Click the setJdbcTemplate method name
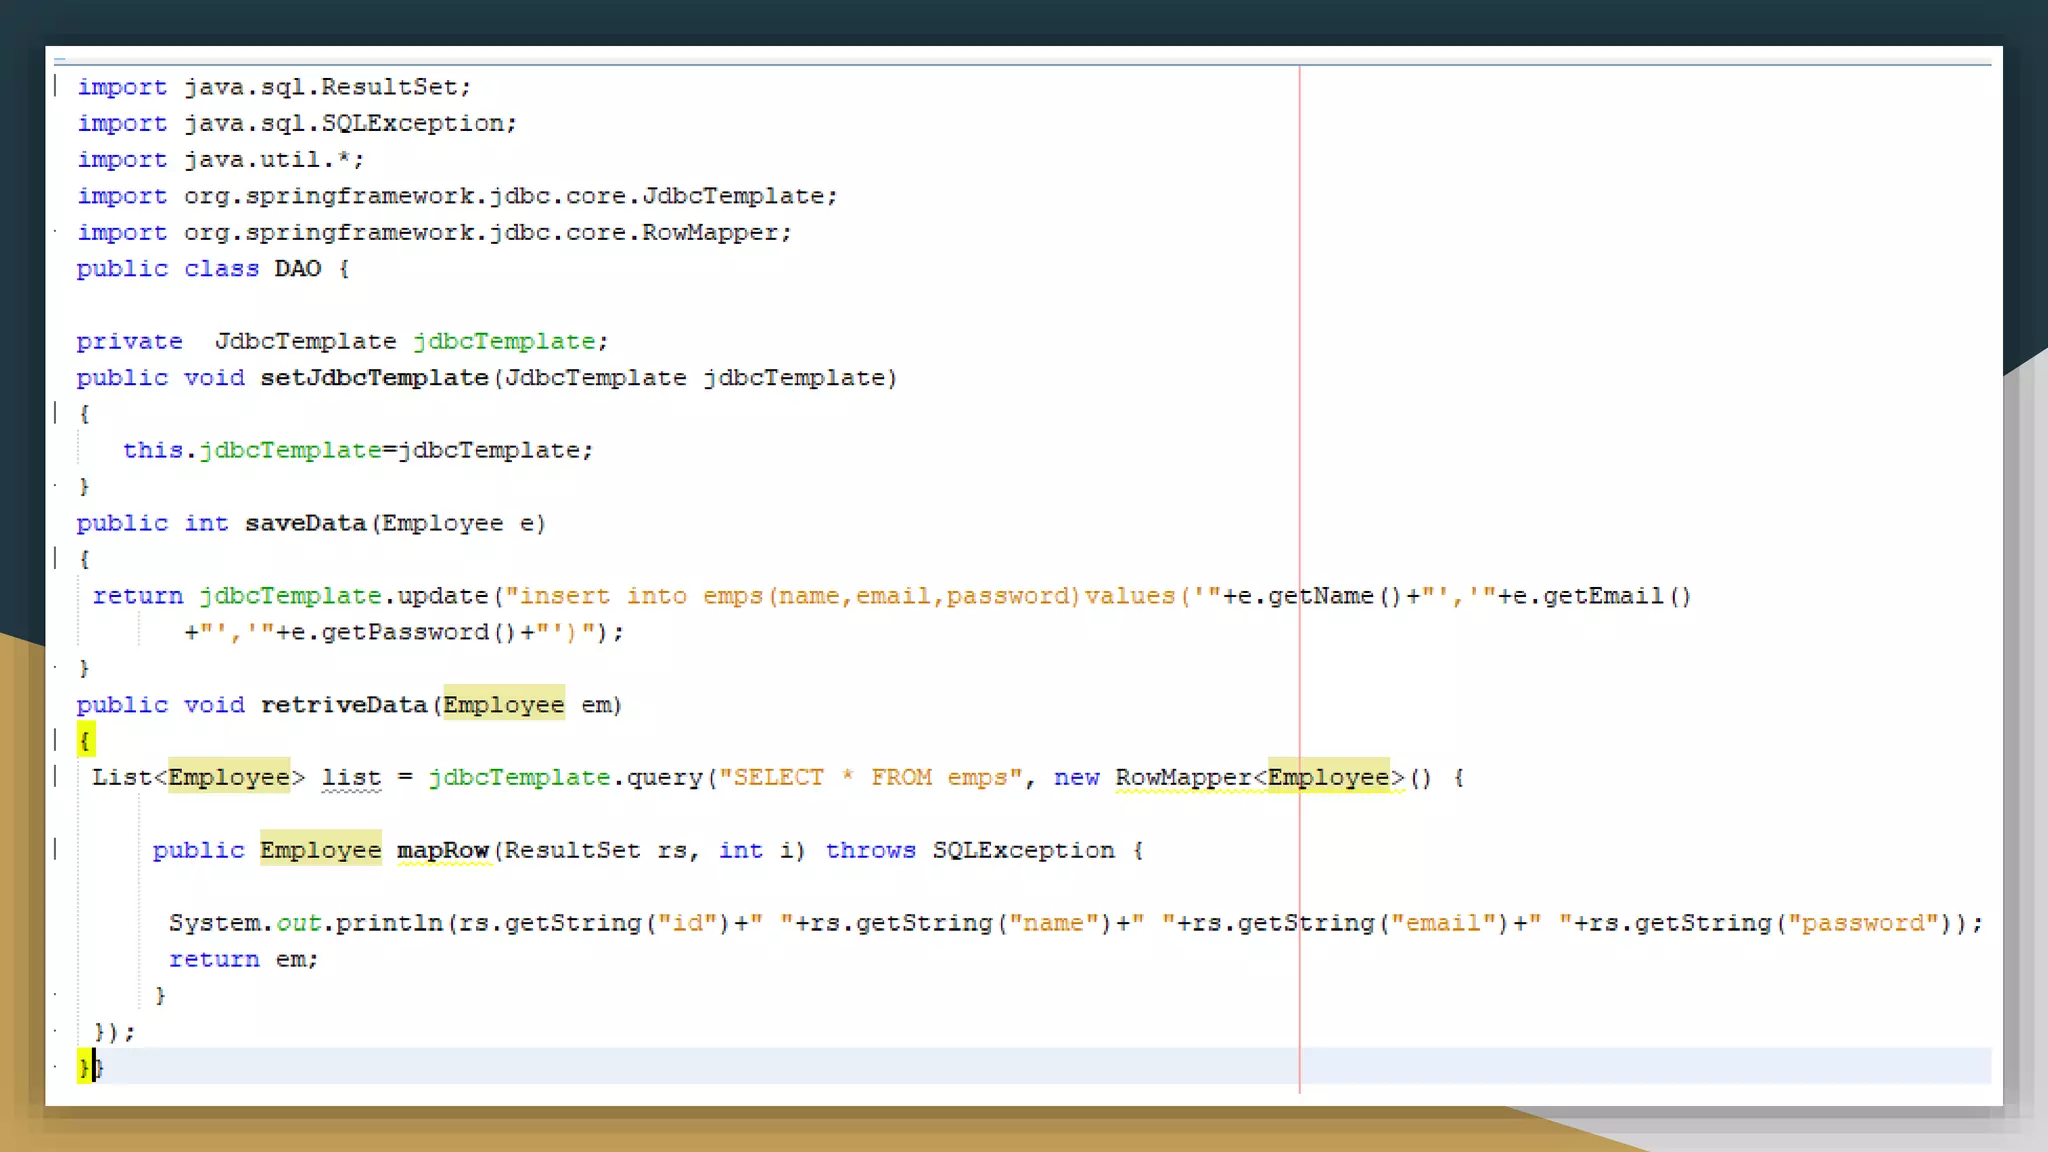 click(374, 378)
